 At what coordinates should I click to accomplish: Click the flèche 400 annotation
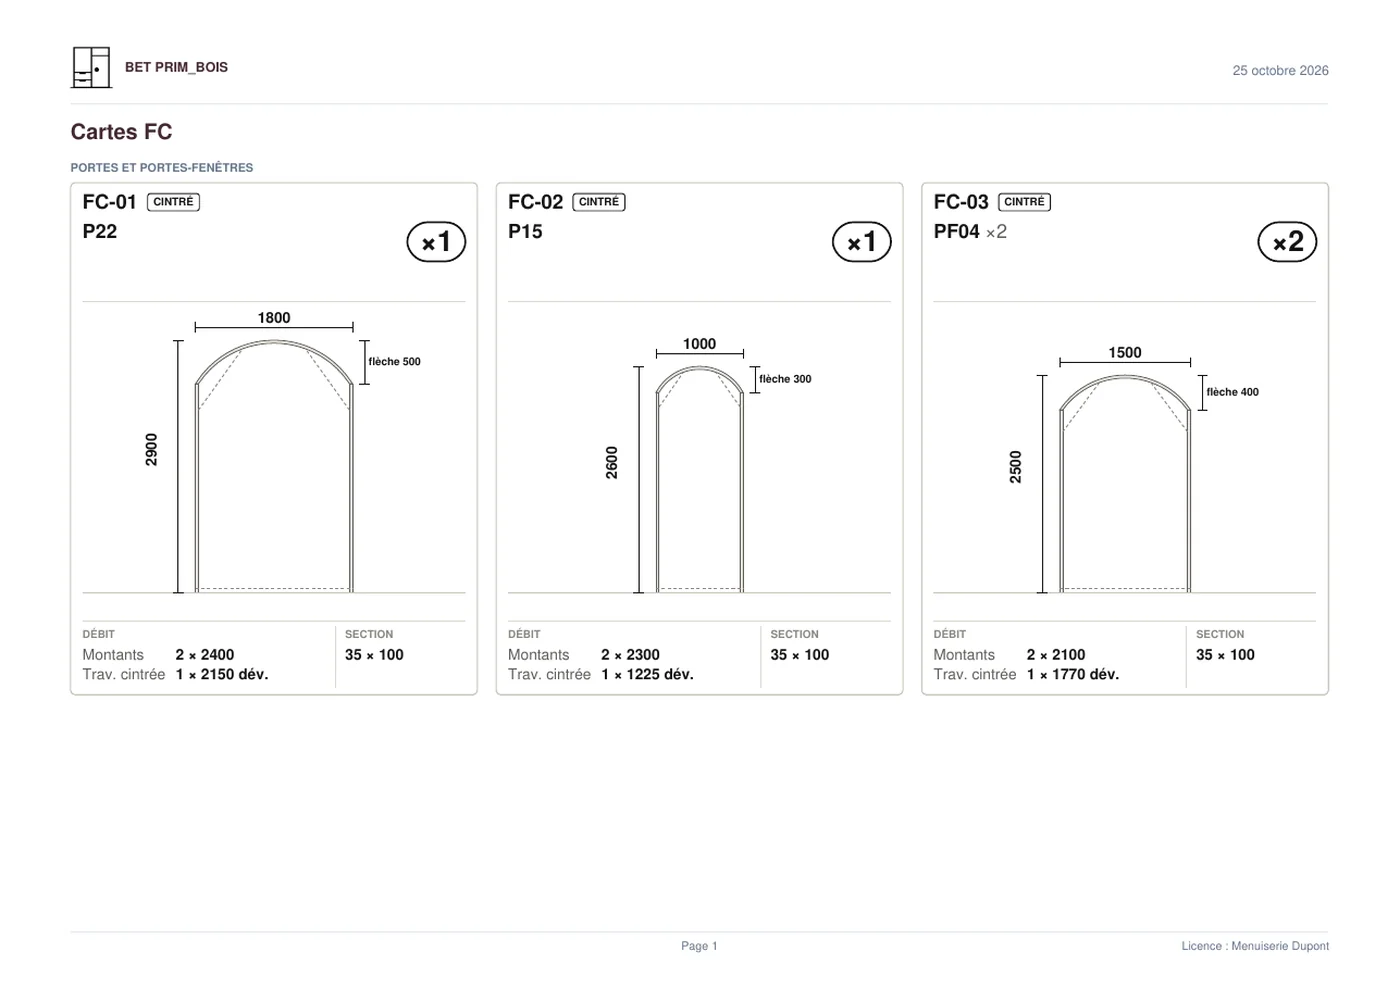[1232, 392]
